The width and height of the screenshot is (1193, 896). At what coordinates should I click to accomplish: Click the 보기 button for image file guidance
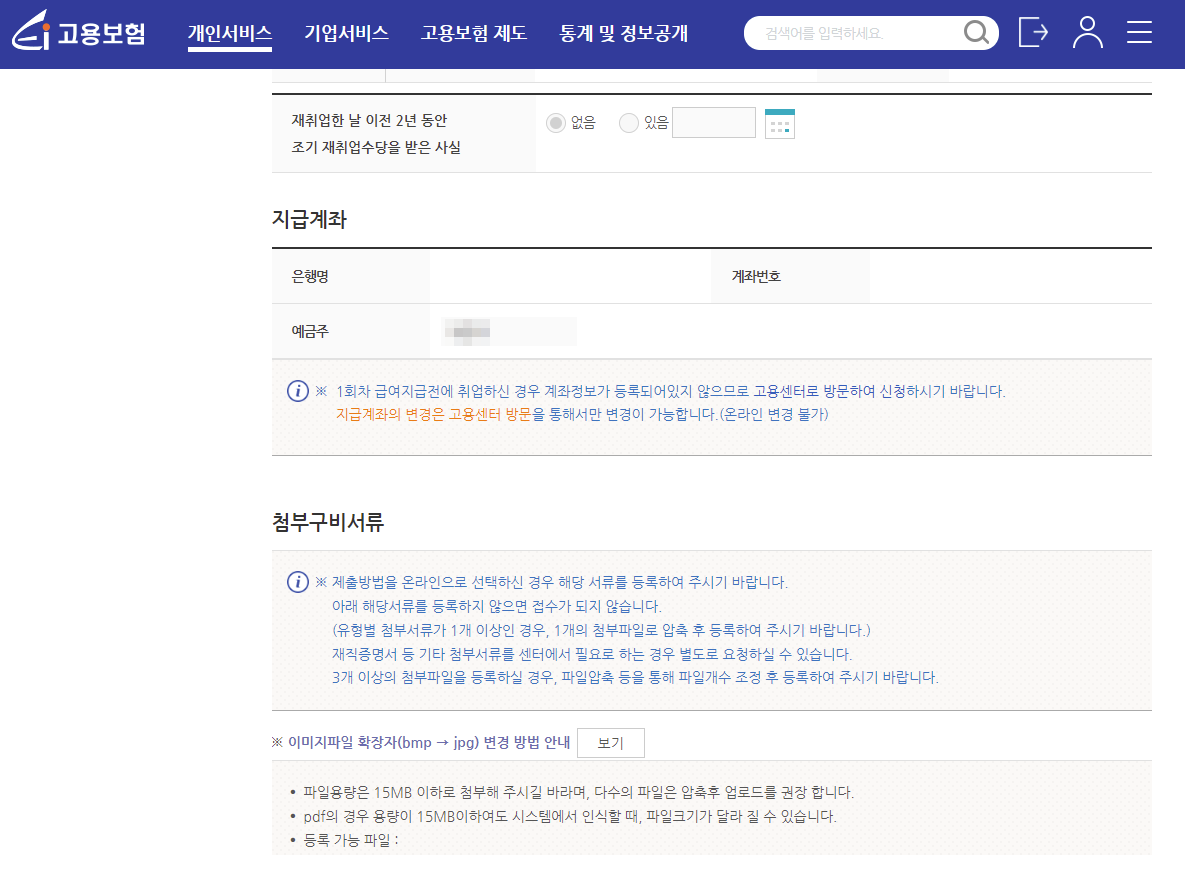610,743
